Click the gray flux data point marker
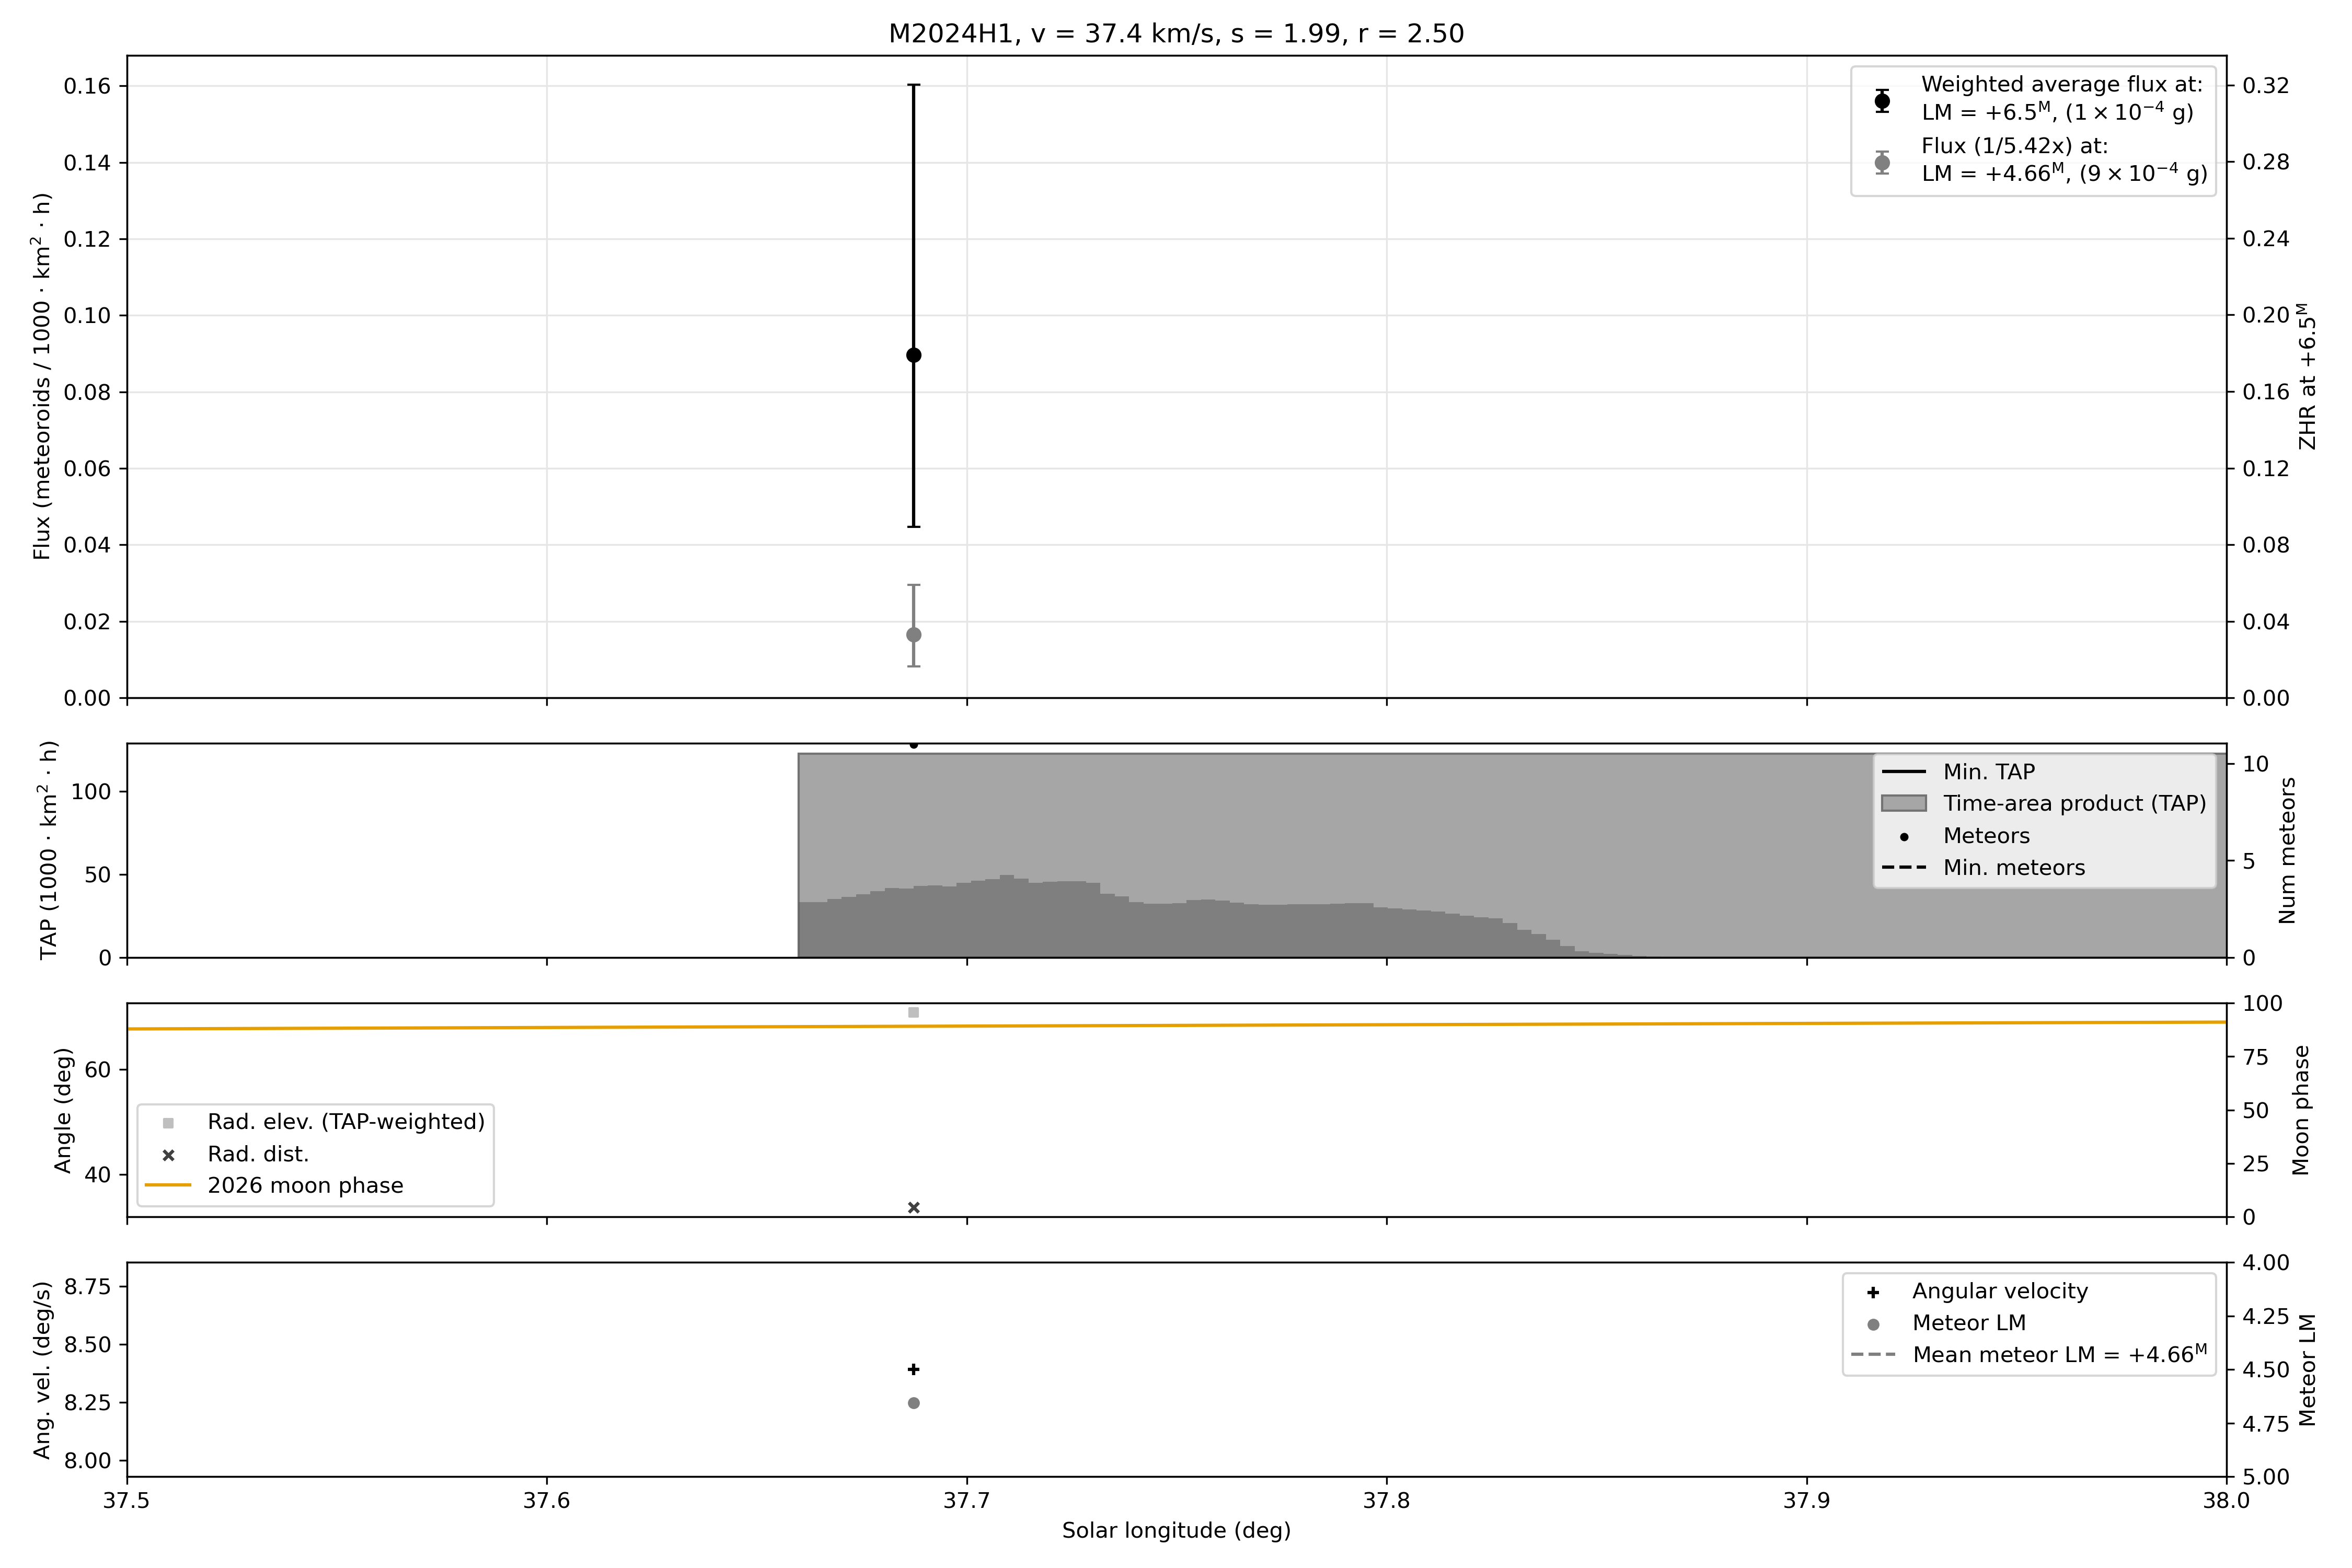The width and height of the screenshot is (2352, 1568). point(913,635)
